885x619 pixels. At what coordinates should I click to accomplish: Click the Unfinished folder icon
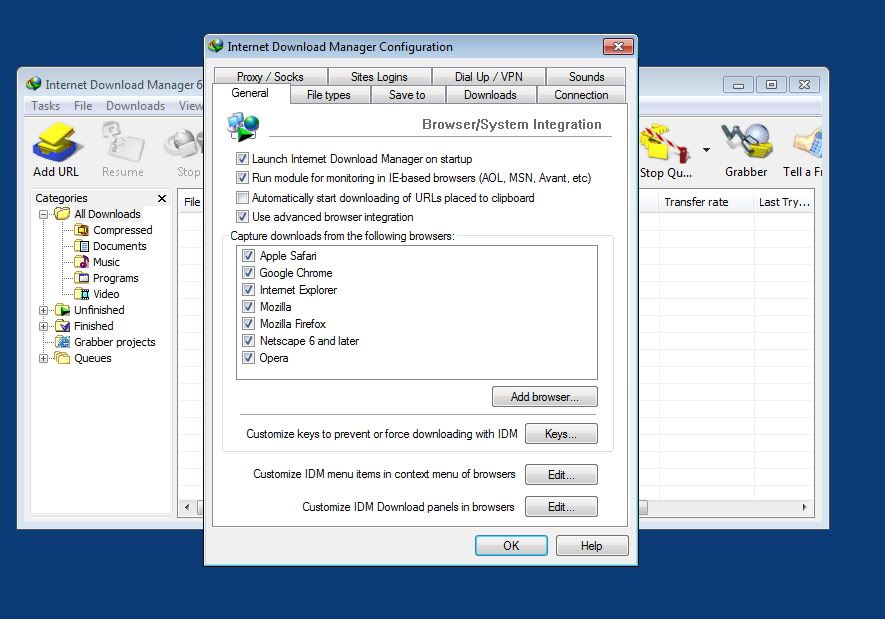pyautogui.click(x=63, y=310)
